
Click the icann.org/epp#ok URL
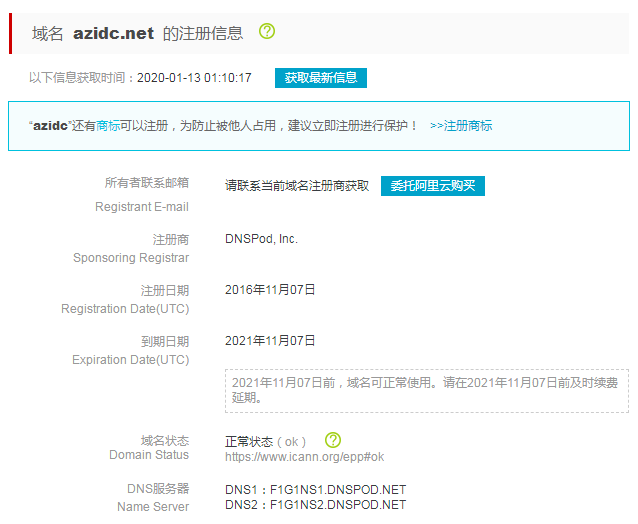[304, 456]
